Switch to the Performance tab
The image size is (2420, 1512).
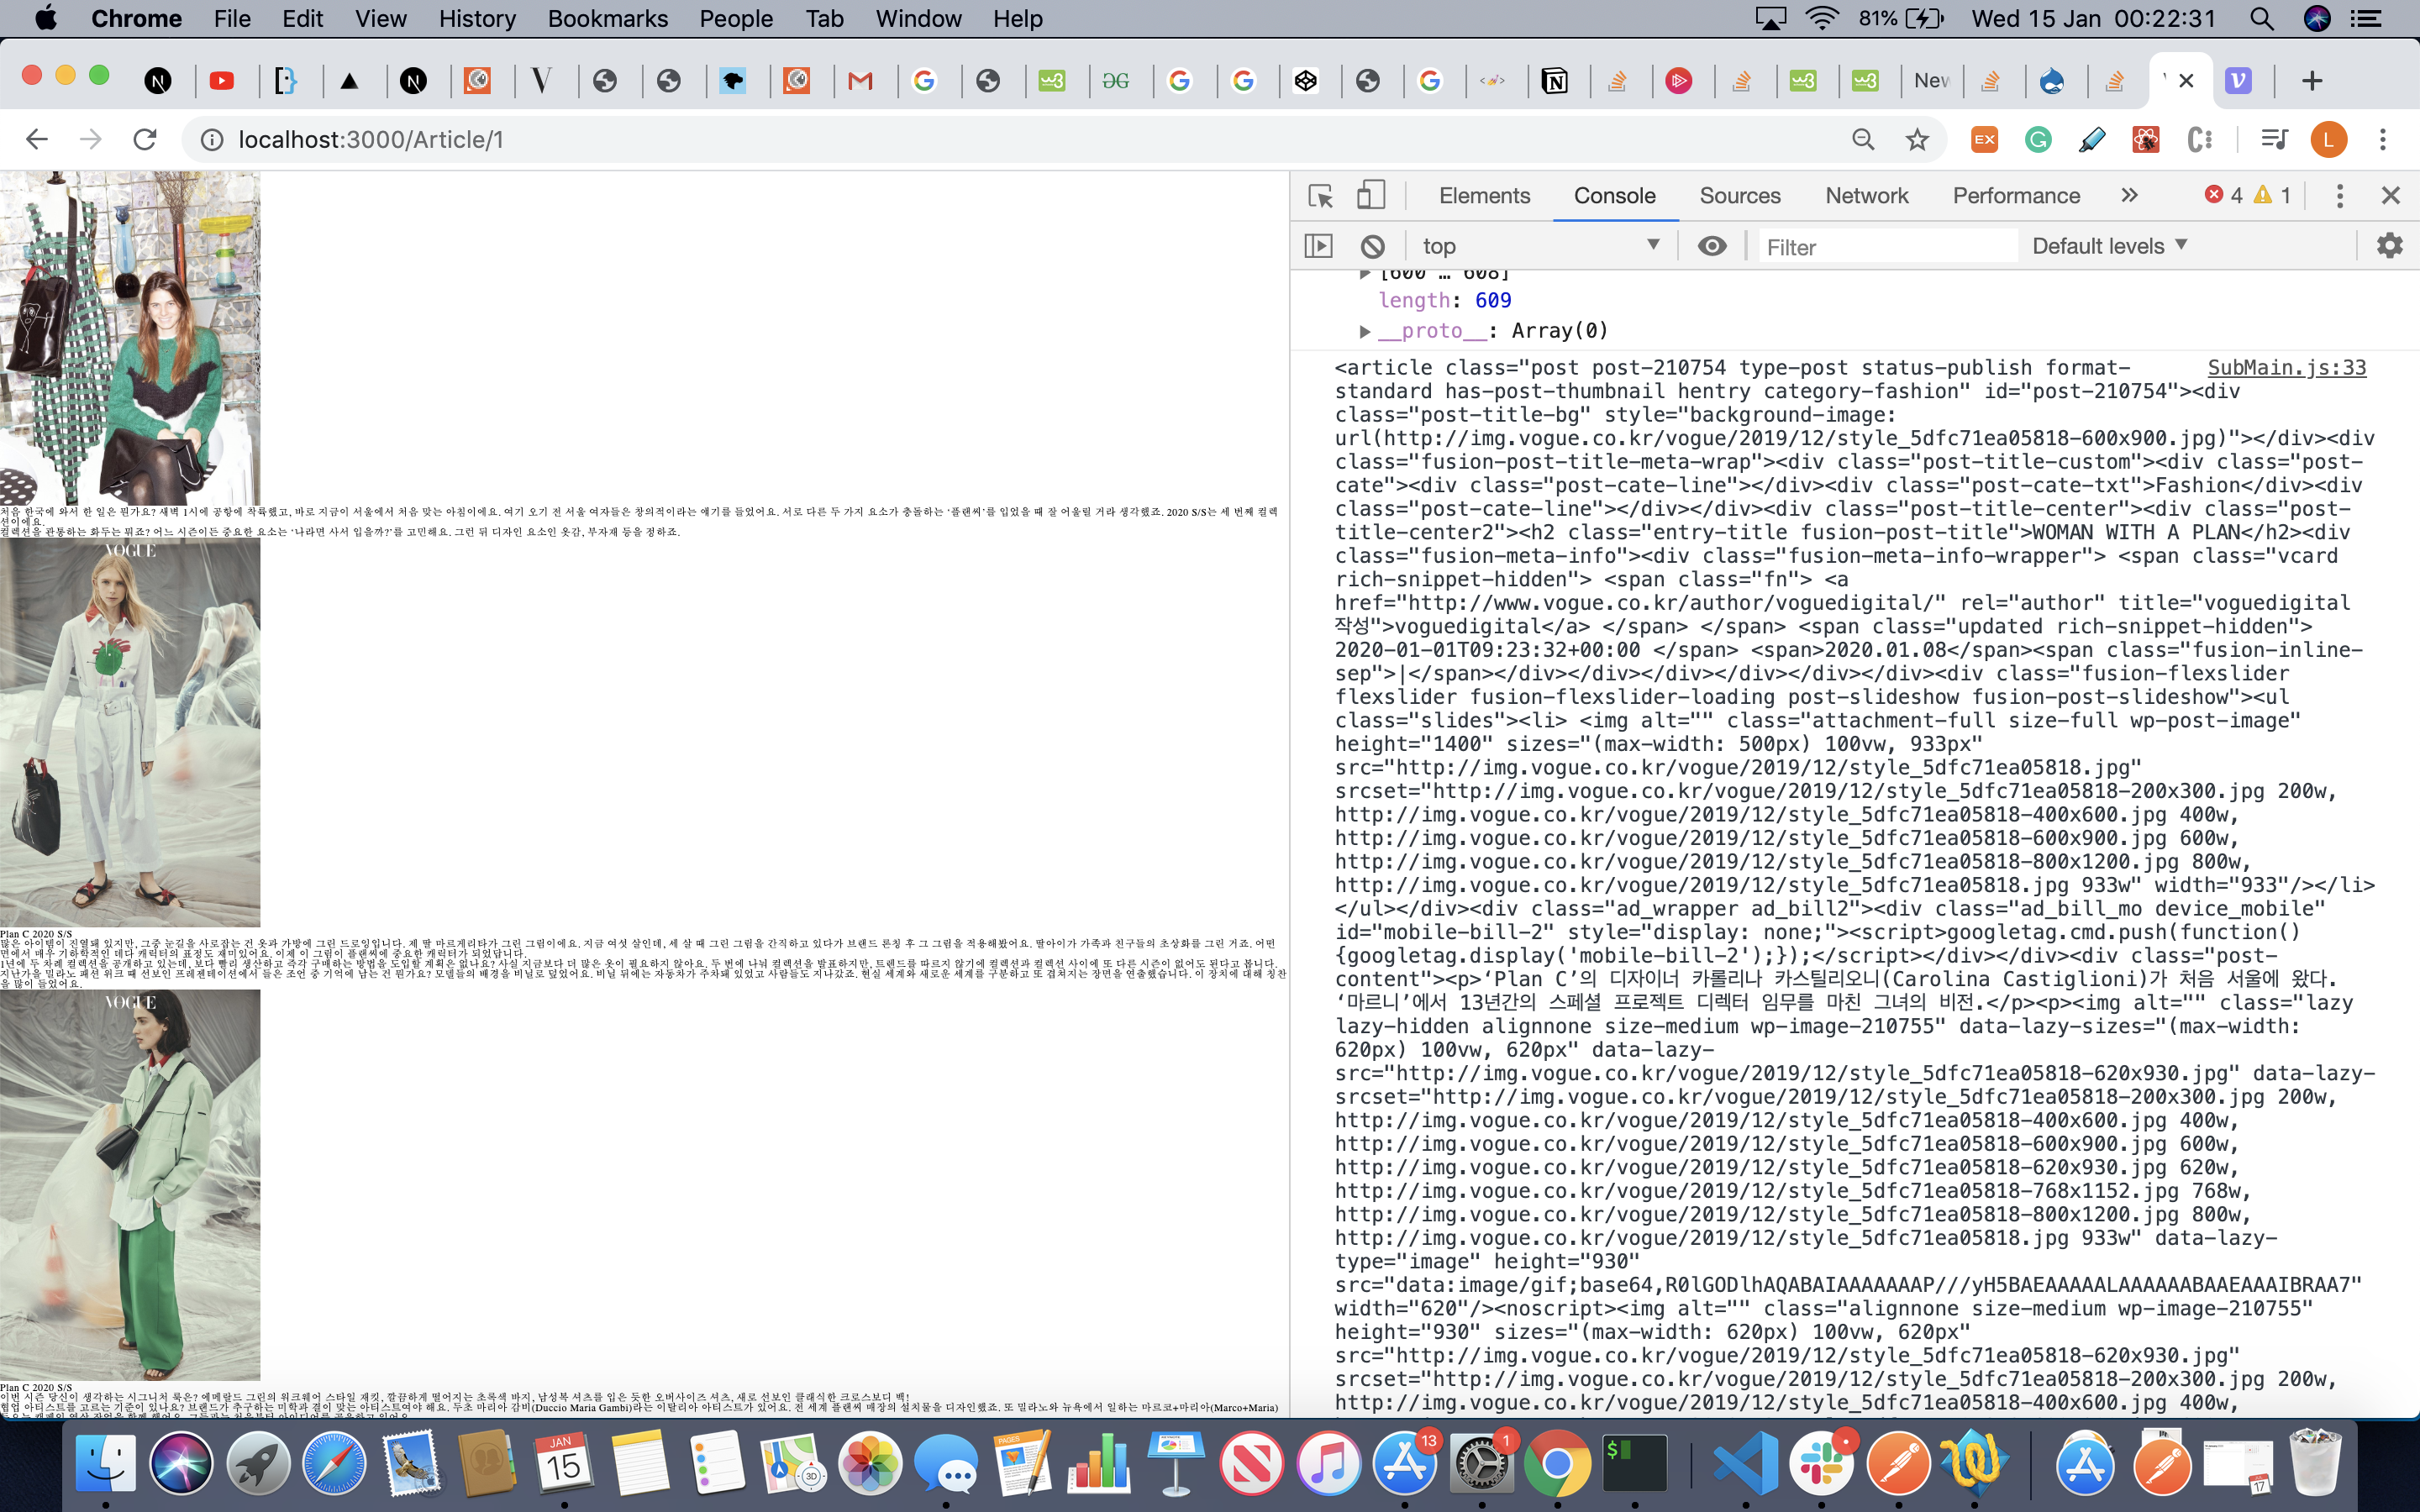(2016, 196)
